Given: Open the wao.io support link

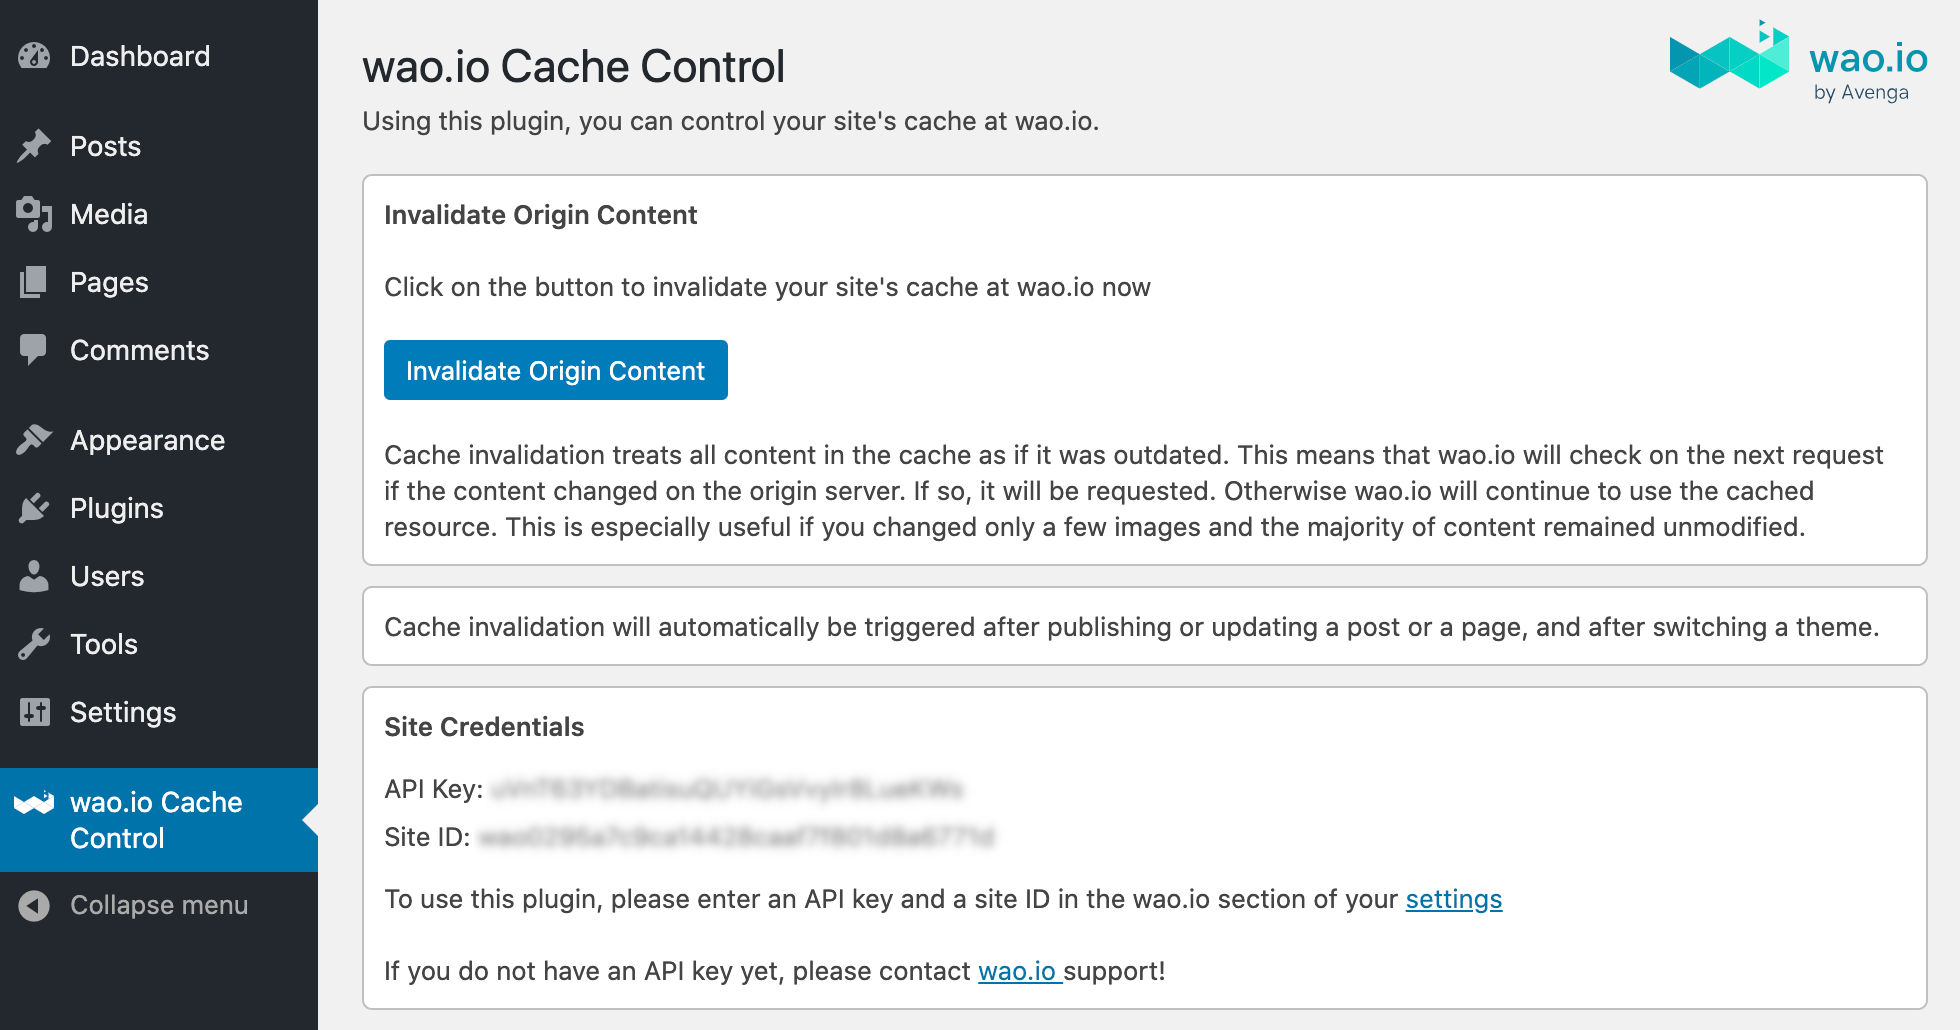Looking at the screenshot, I should [x=1018, y=971].
